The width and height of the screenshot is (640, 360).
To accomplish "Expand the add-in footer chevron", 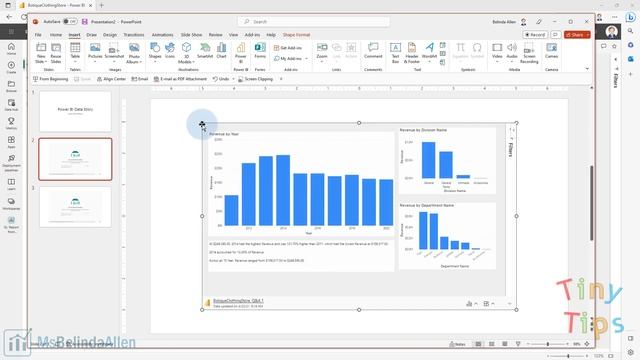I will coord(509,304).
